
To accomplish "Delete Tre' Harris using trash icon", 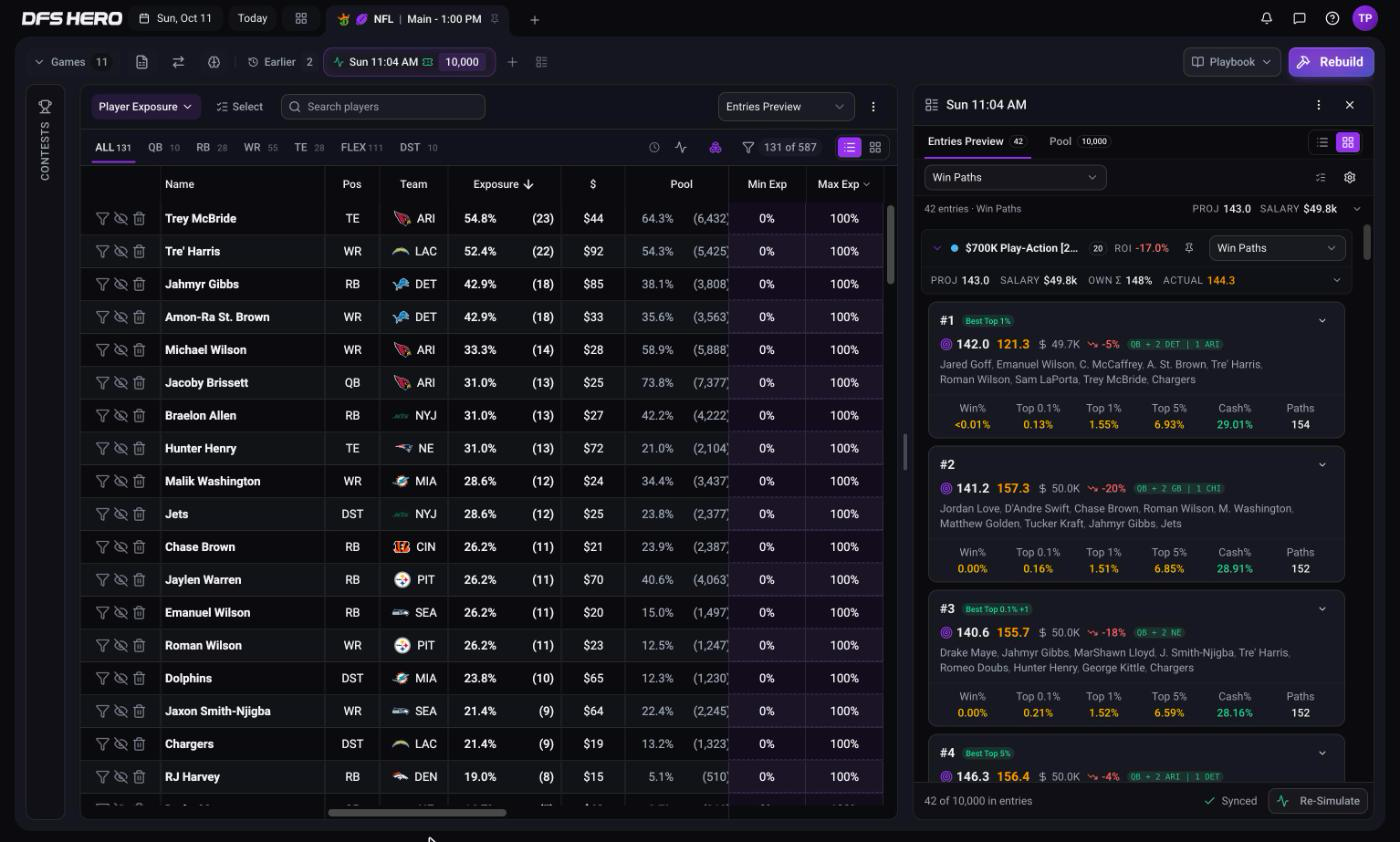I will (139, 251).
